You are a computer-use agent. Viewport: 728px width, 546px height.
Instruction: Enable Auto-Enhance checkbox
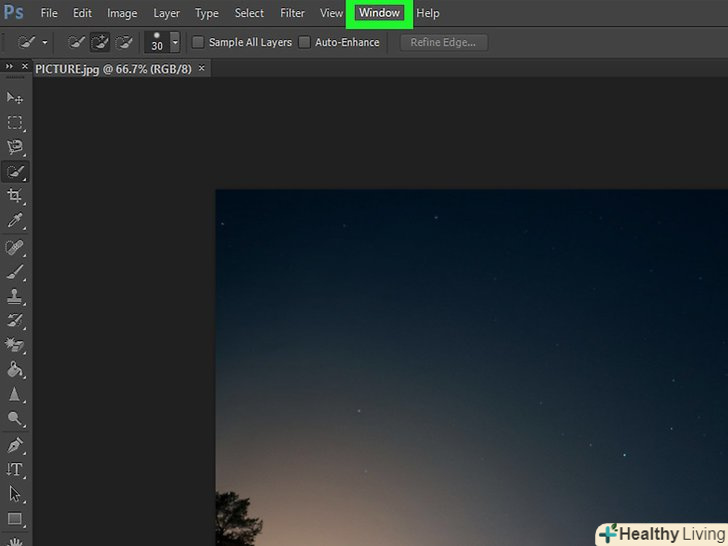304,42
